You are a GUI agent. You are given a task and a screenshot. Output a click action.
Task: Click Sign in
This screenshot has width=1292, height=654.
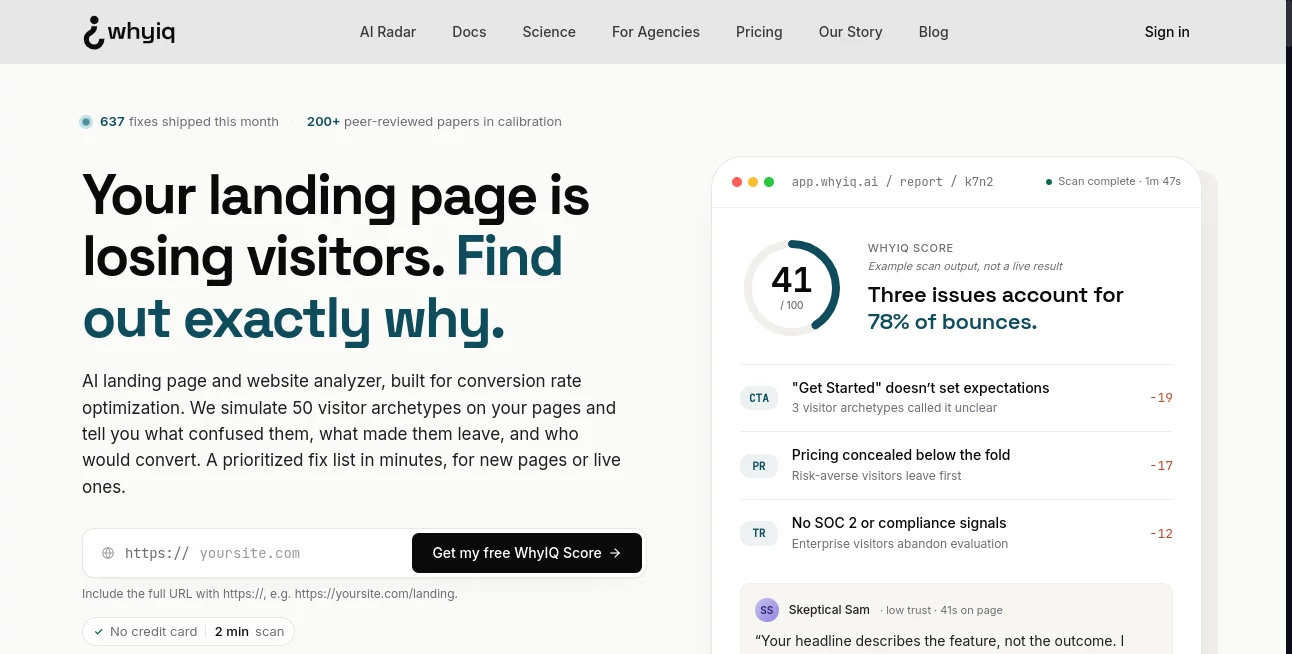(x=1167, y=32)
